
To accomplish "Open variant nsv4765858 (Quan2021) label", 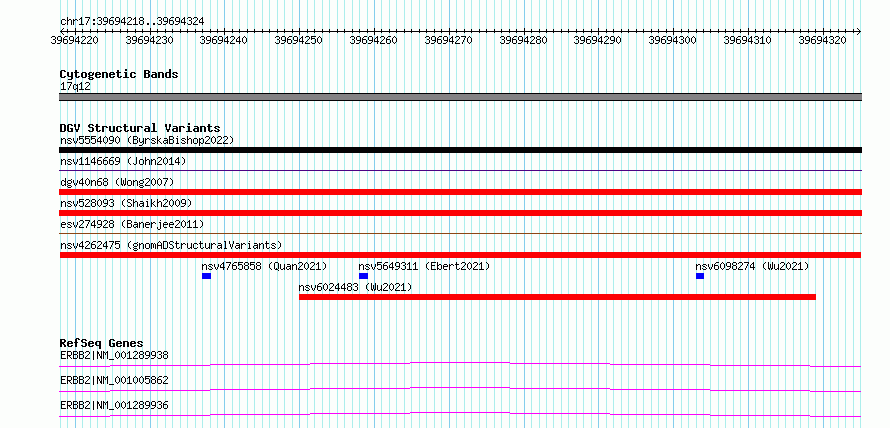I will click(265, 266).
